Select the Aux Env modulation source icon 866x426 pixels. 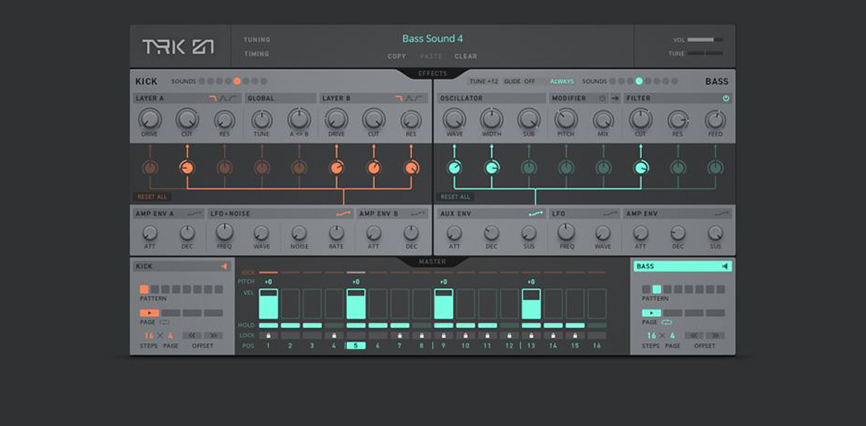536,213
